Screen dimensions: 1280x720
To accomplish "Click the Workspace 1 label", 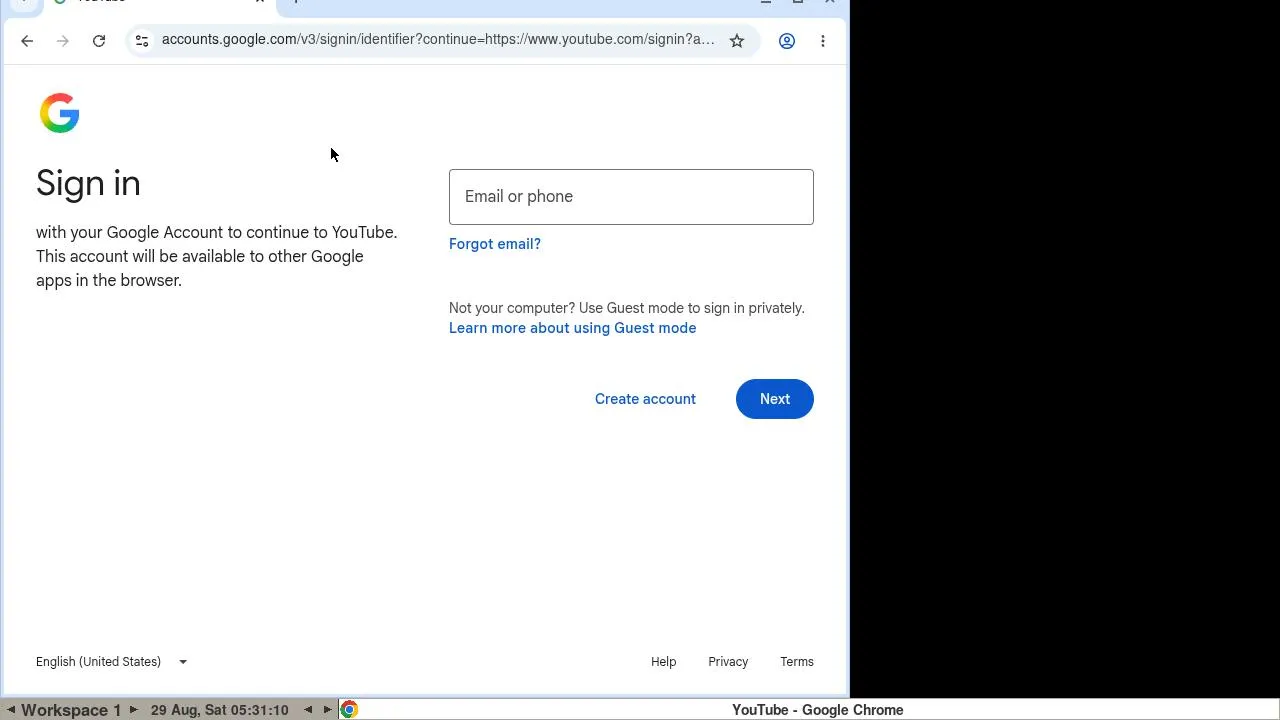I will coord(71,710).
